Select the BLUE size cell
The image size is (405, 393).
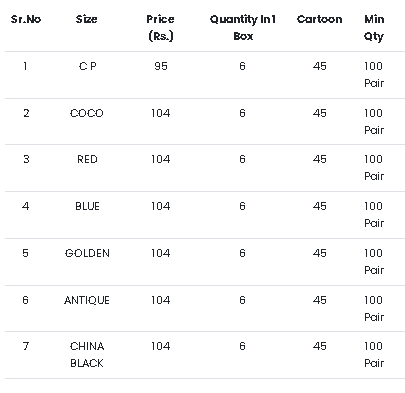click(87, 206)
